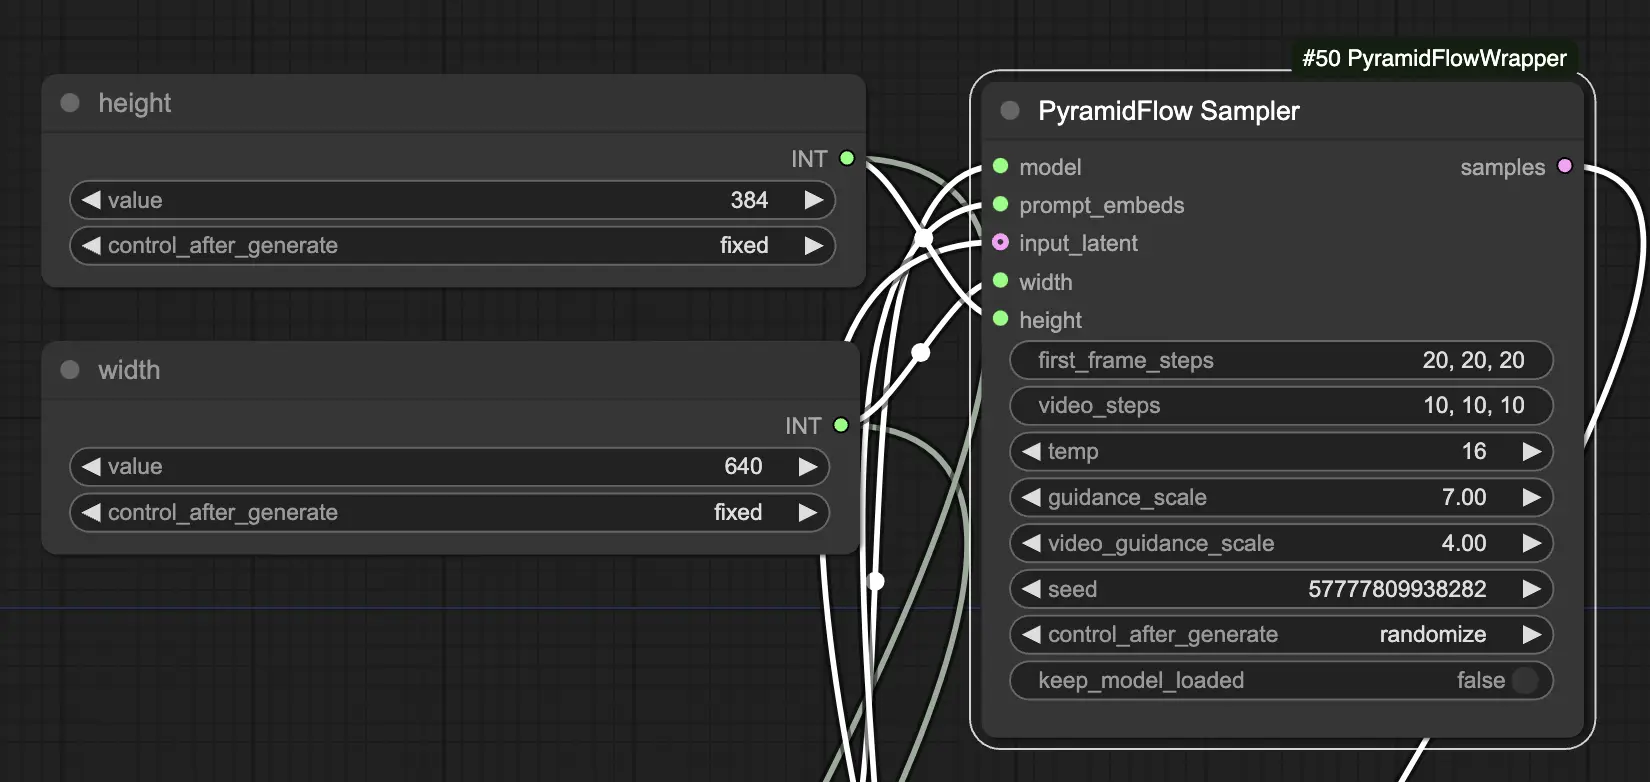Click the upper wire reroute dot near input_latent
Screen dimensions: 1650x782
924,237
